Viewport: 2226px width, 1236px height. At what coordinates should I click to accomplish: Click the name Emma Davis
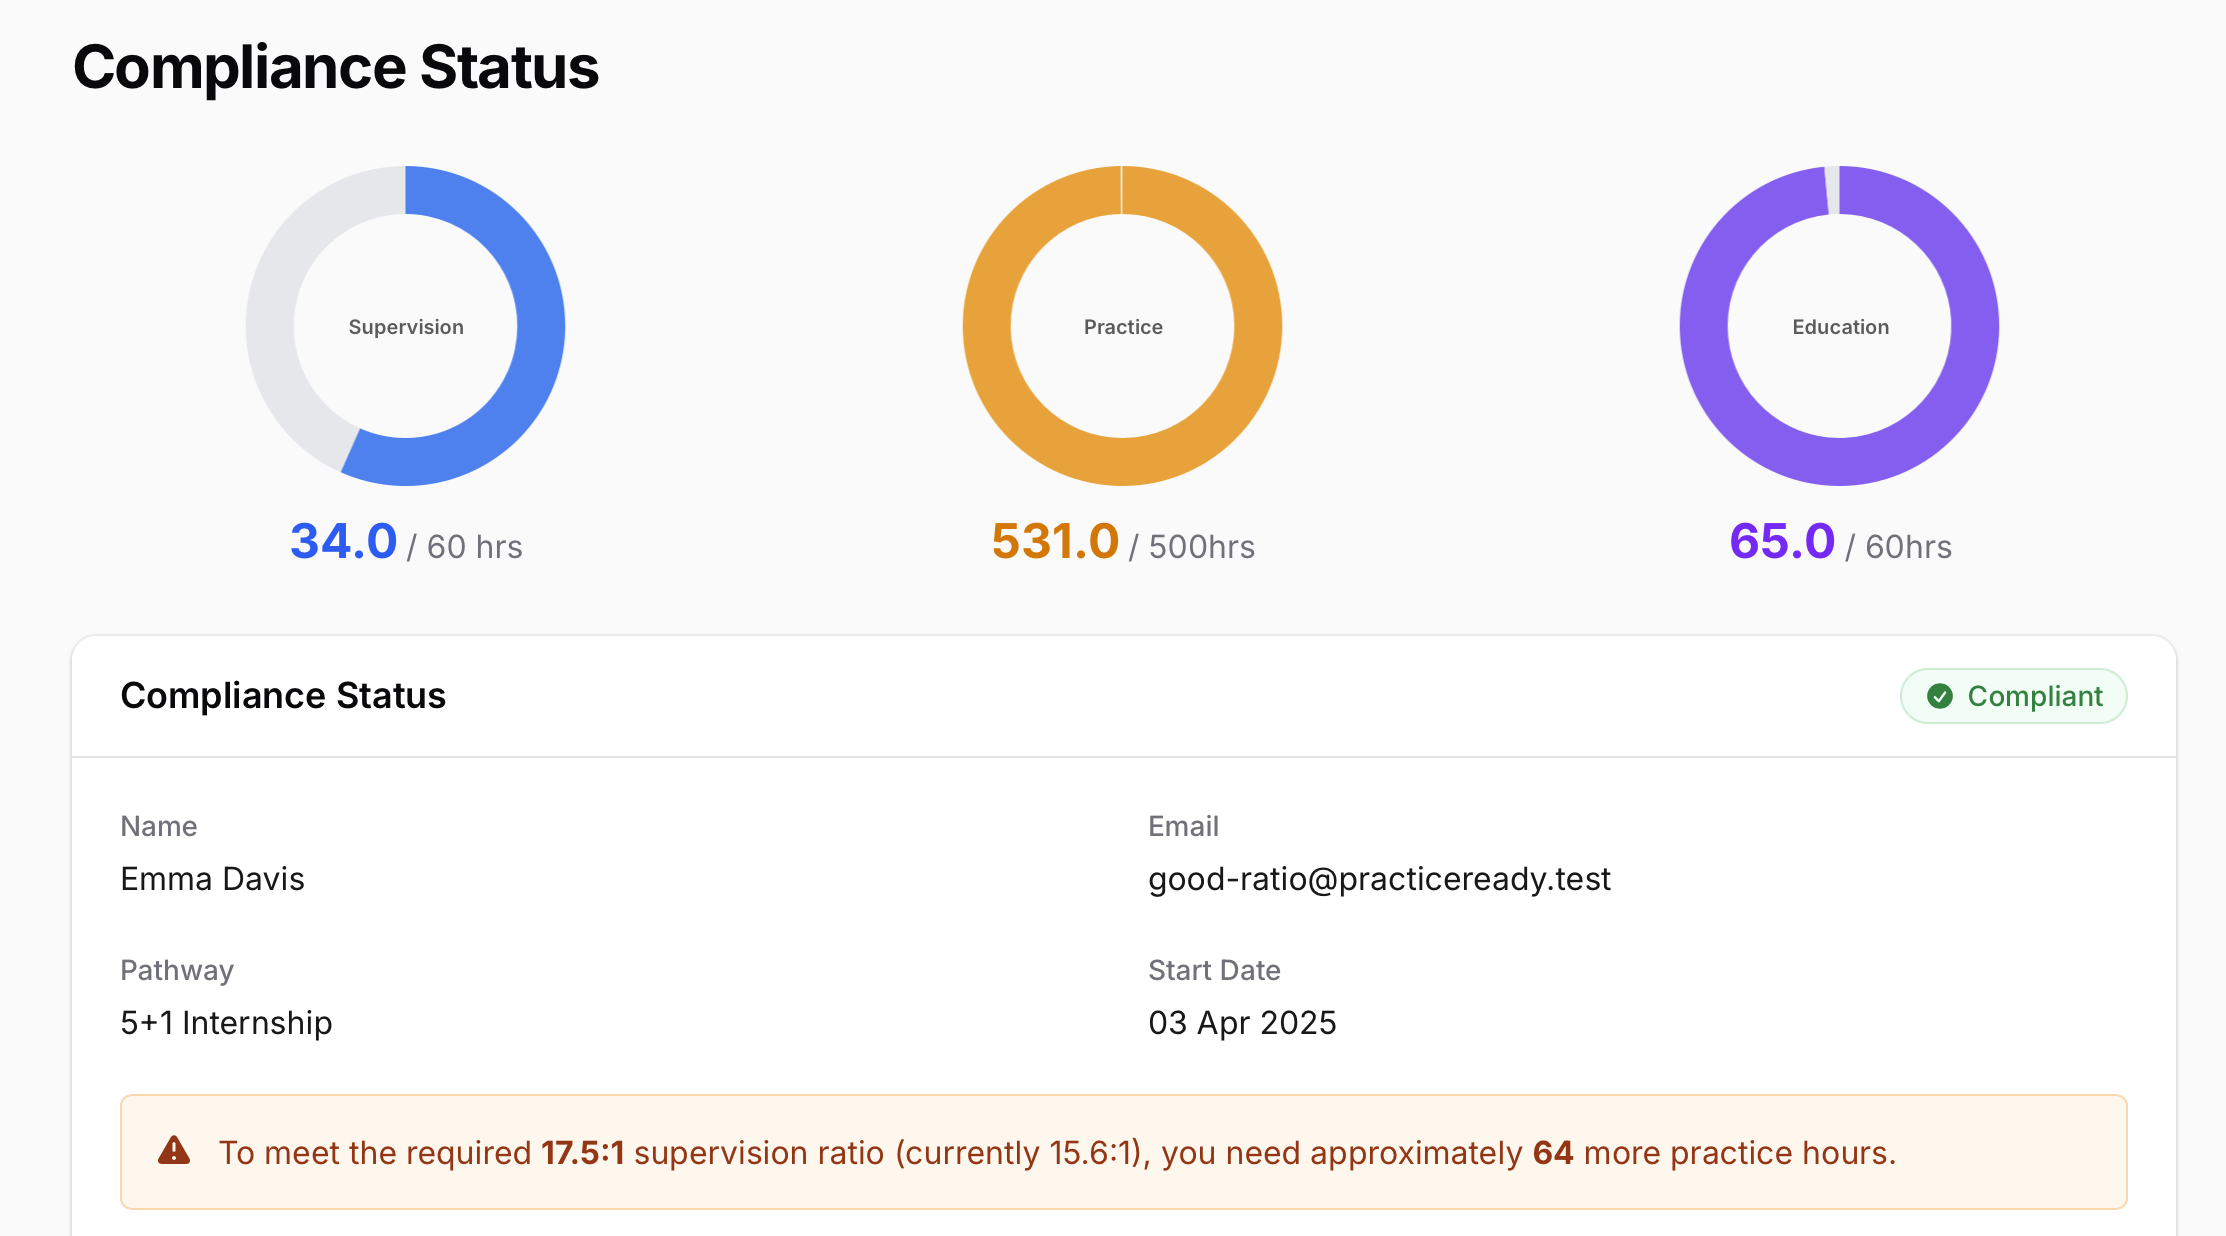[213, 879]
